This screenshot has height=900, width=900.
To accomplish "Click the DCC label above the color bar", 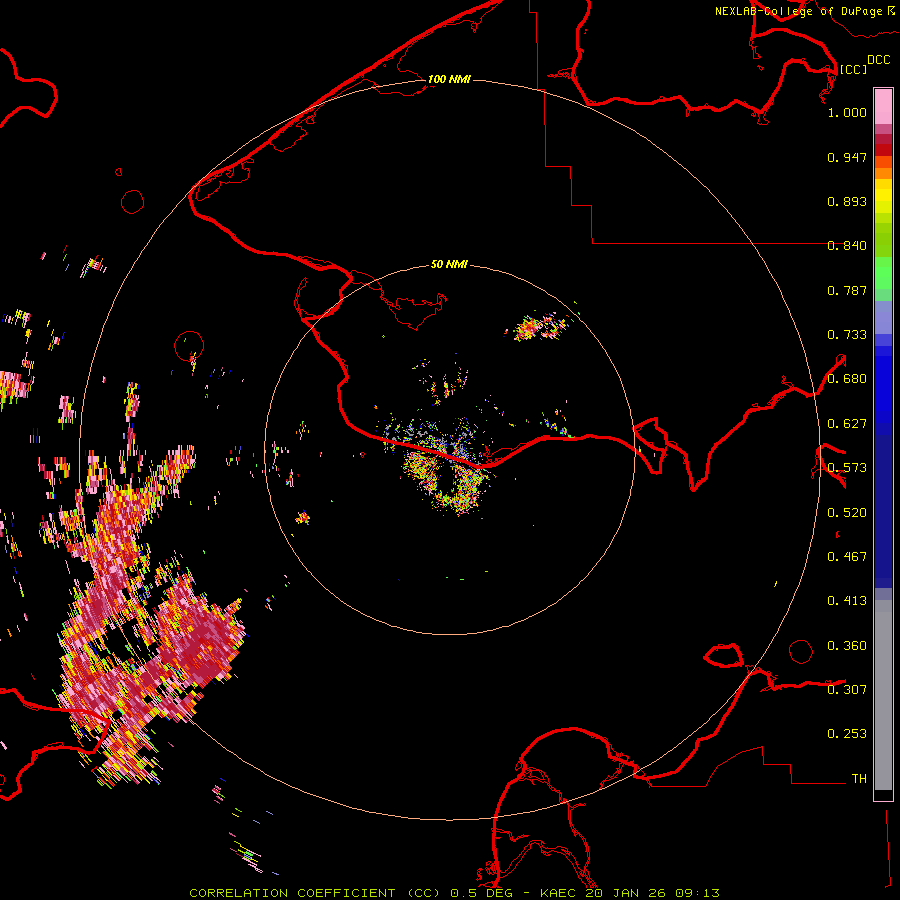I will click(x=878, y=60).
